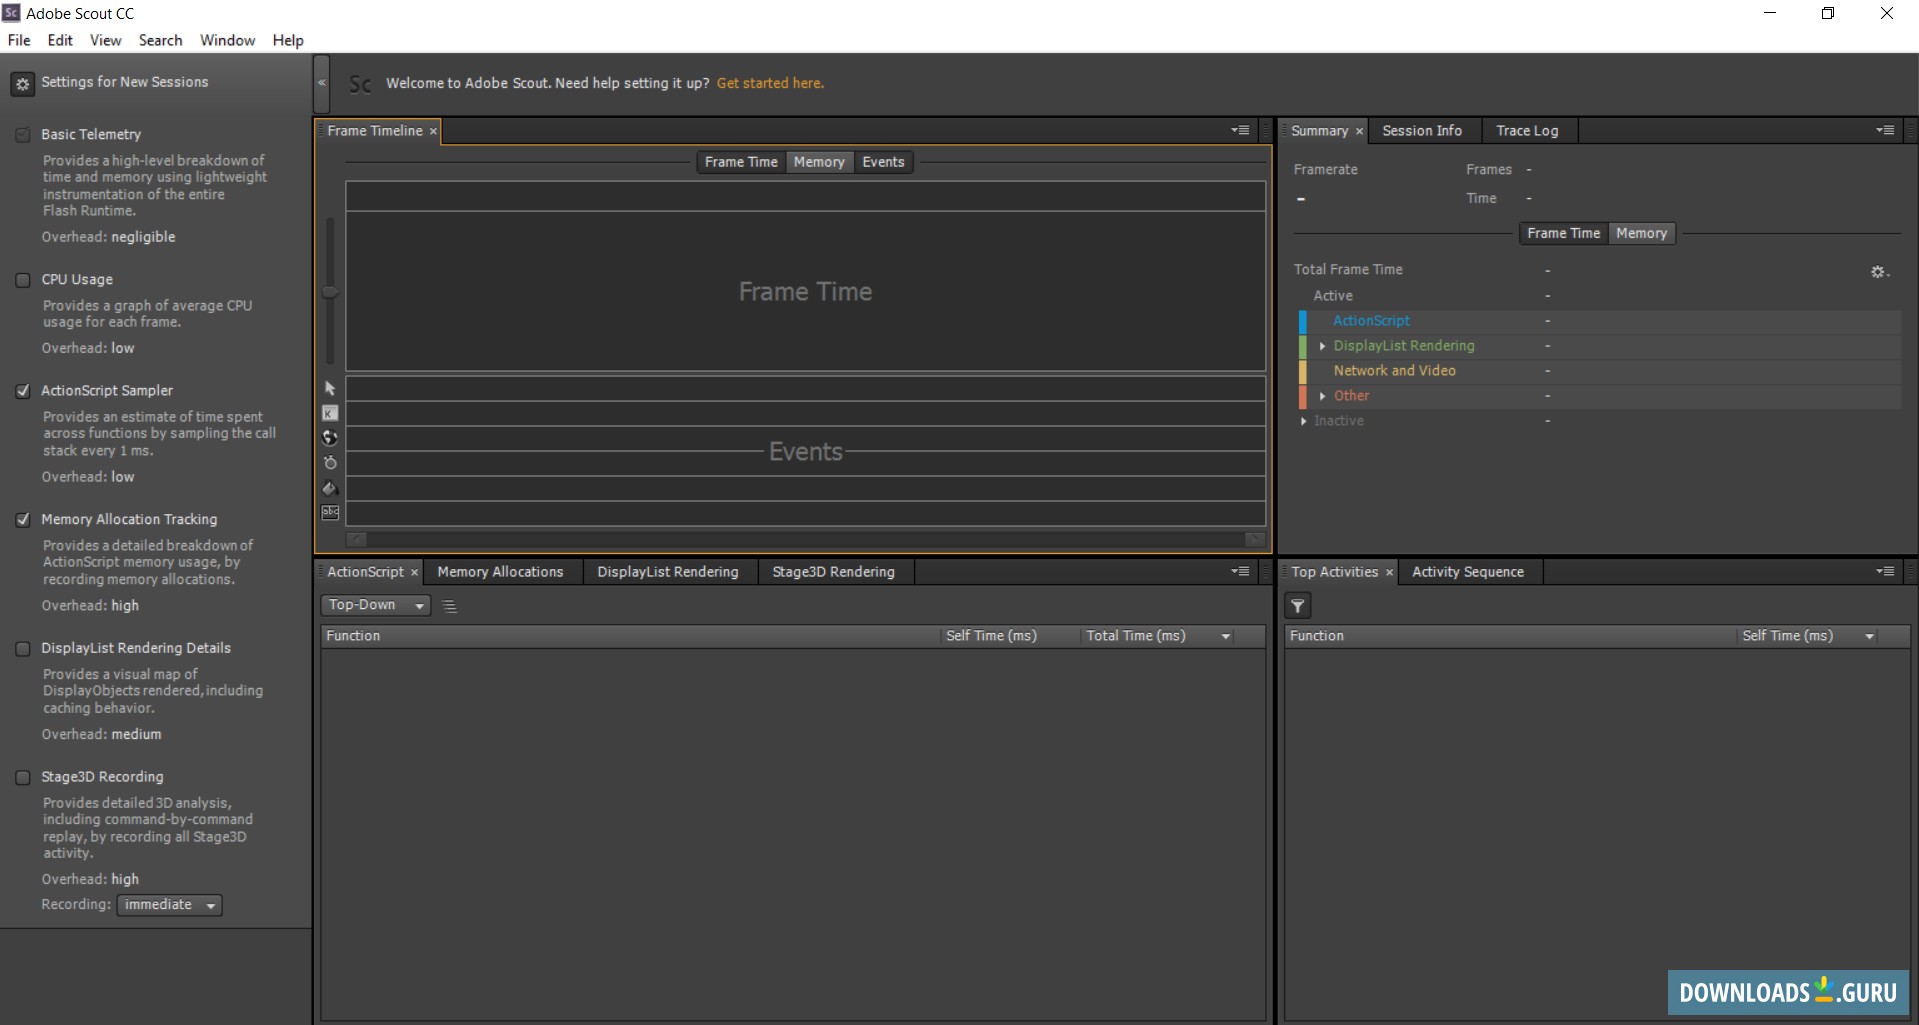Screen dimensions: 1919x1025
Task: Click the stopwatch timer icon
Action: [330, 463]
